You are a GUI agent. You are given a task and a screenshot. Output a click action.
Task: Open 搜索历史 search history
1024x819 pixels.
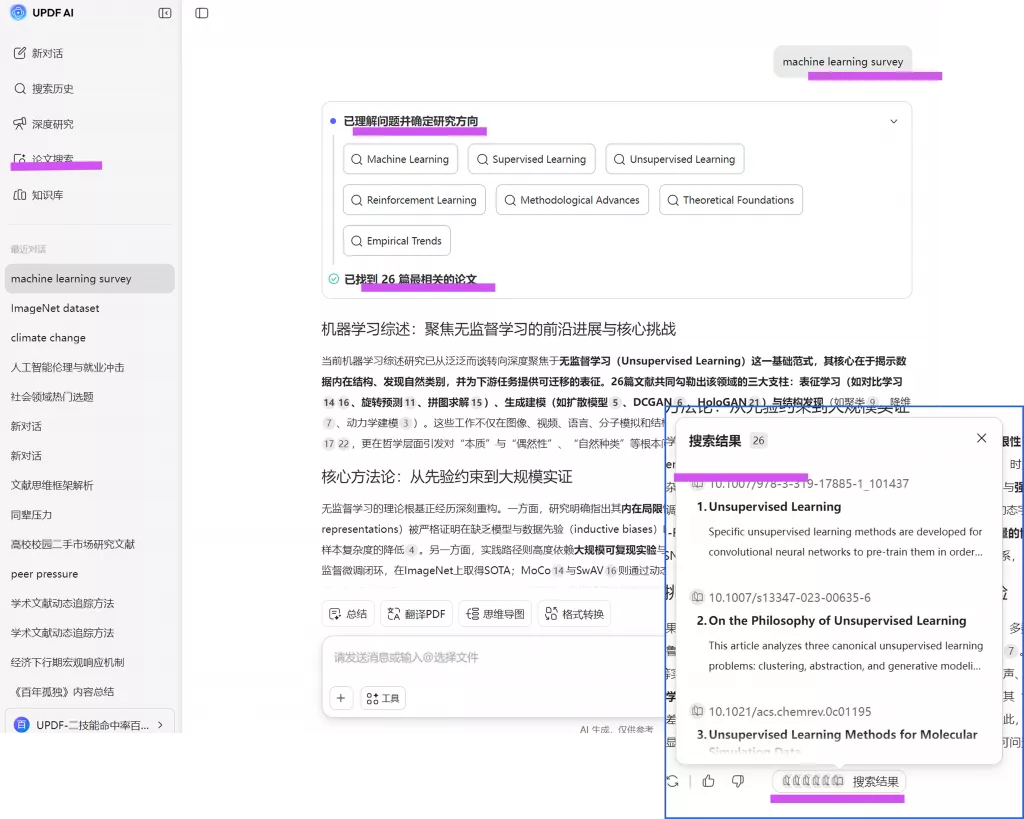[52, 89]
